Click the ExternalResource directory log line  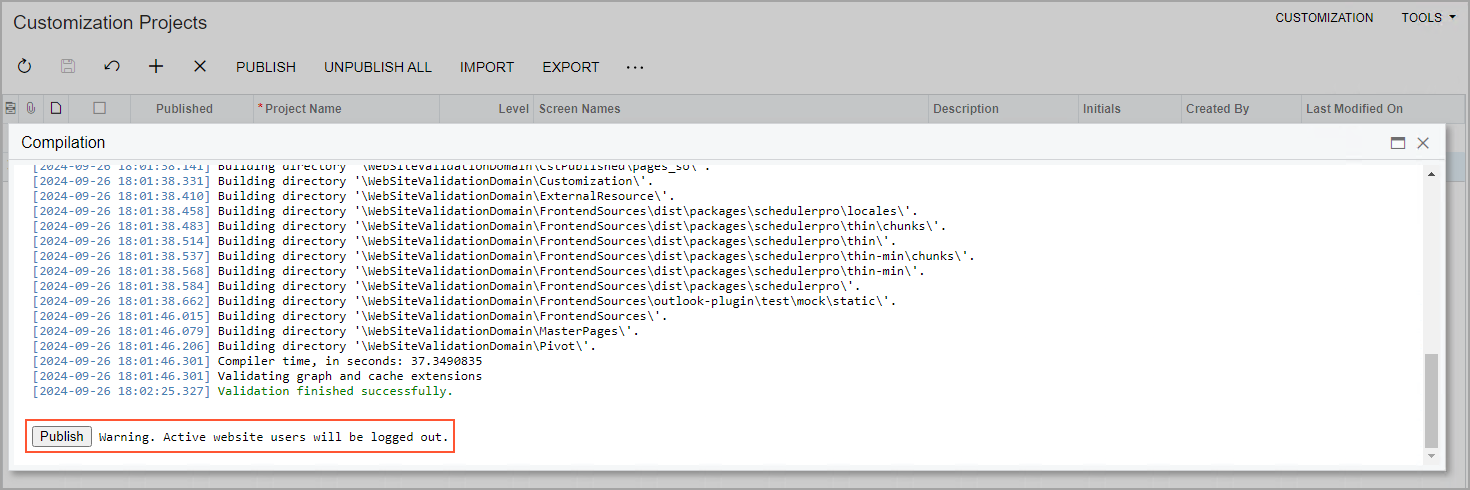(x=445, y=196)
